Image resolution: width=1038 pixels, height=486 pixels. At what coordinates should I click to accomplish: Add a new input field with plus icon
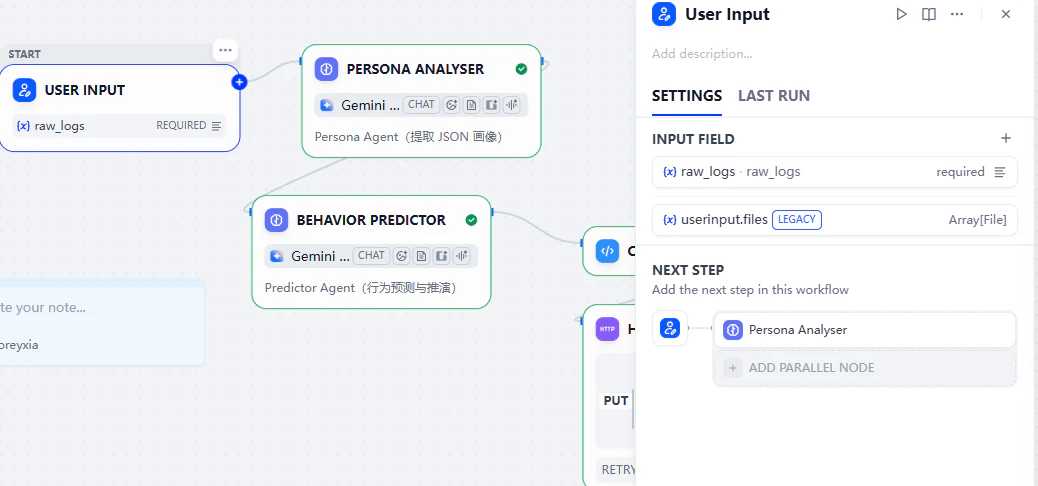1006,138
